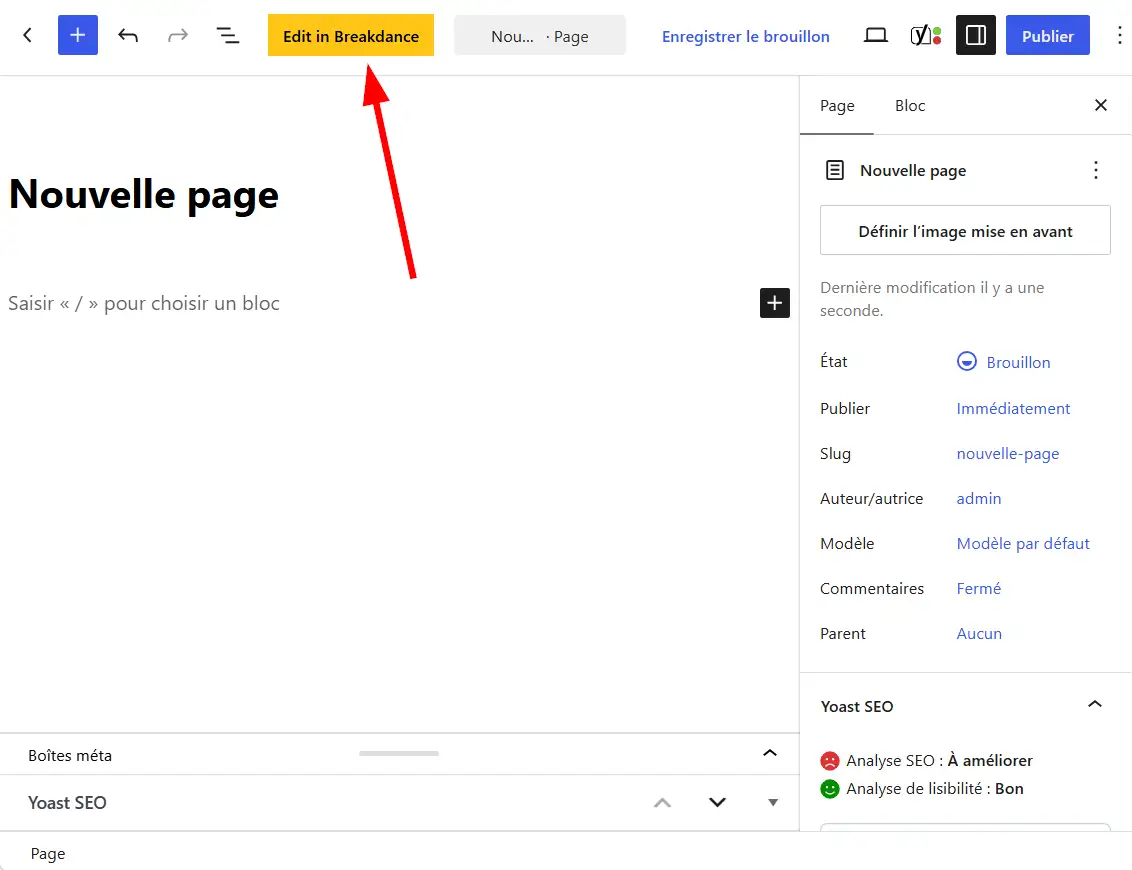This screenshot has height=870, width=1132.
Task: Move Yoast SEO meta box up
Action: 662,802
